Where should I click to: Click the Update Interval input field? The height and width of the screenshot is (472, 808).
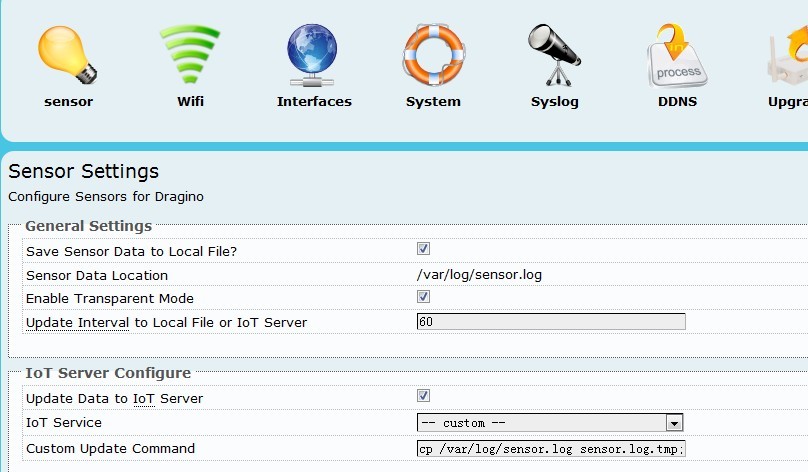[551, 322]
